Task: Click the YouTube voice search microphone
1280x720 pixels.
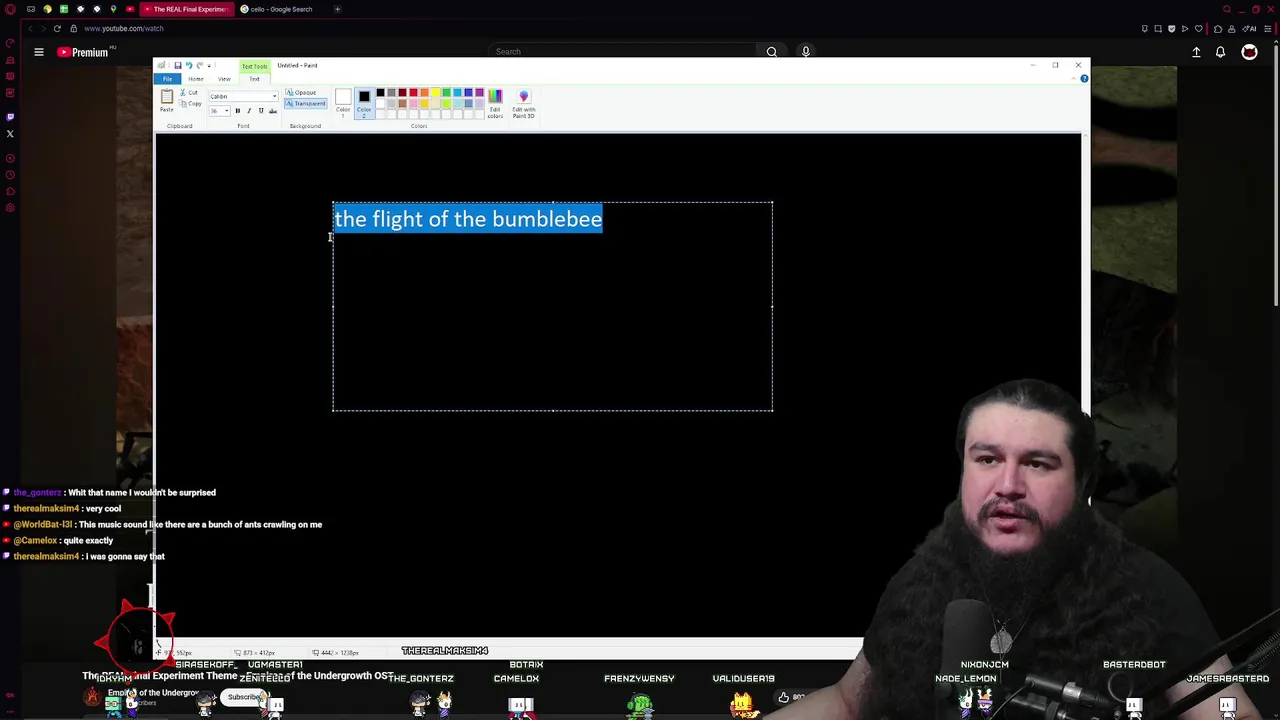Action: (x=805, y=52)
